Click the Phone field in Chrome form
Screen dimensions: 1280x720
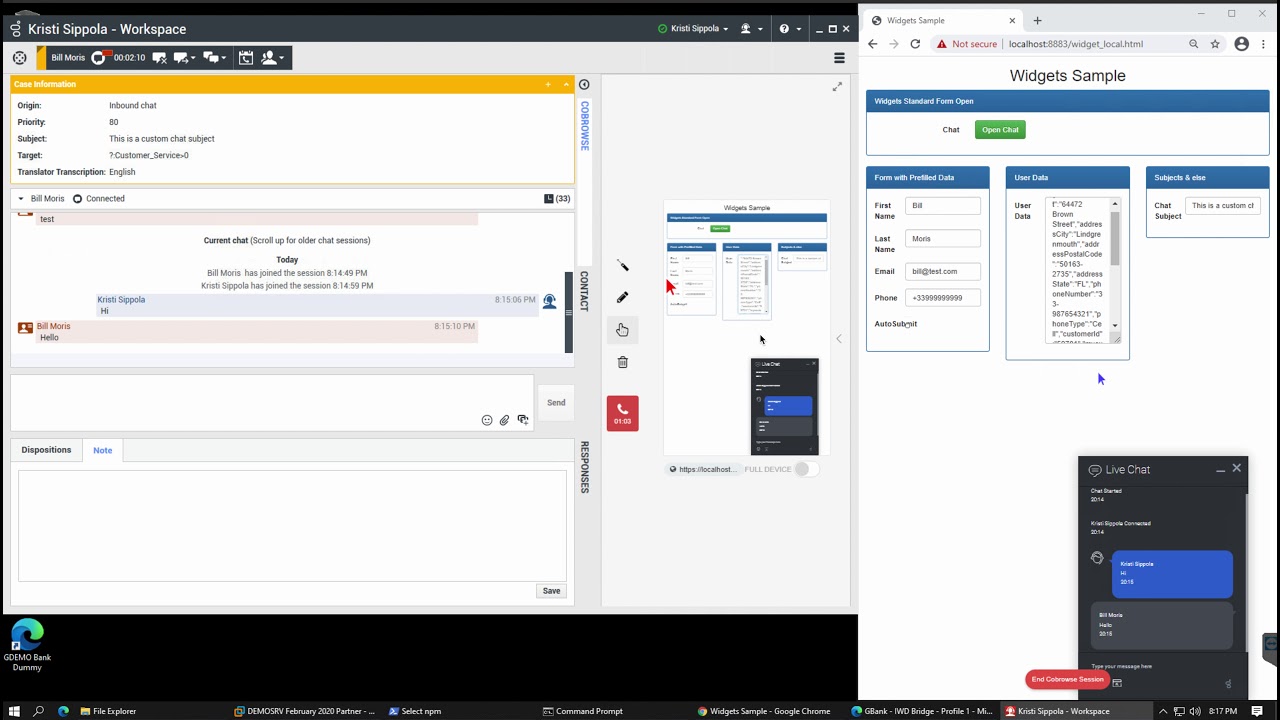click(943, 297)
